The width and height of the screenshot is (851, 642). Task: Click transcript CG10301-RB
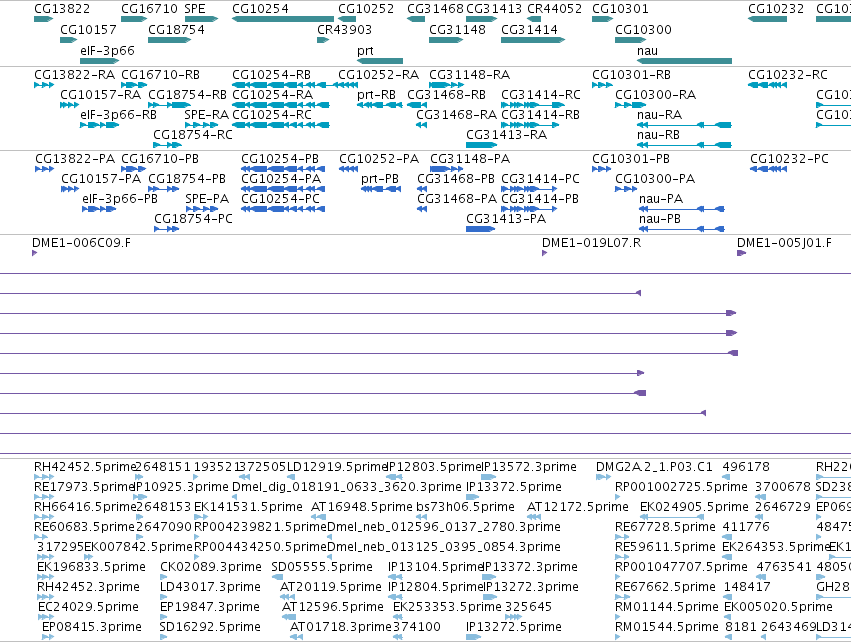632,74
